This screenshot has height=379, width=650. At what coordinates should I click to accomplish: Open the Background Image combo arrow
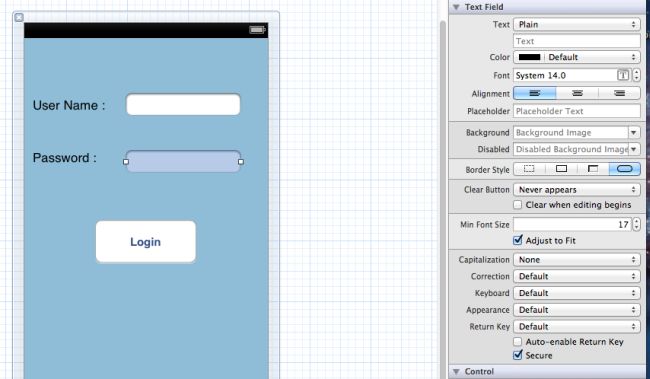634,132
